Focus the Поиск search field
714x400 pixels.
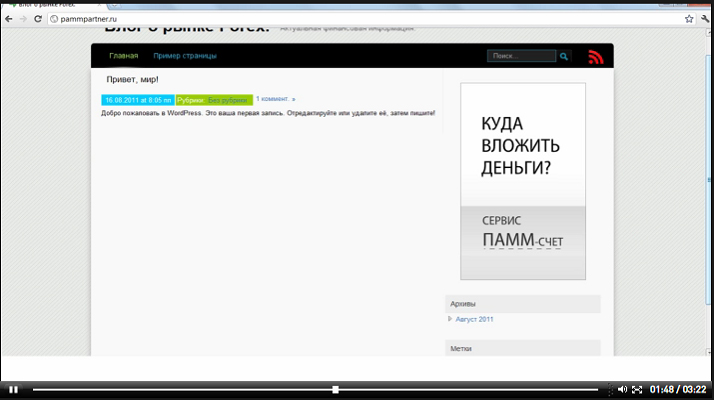coord(520,56)
